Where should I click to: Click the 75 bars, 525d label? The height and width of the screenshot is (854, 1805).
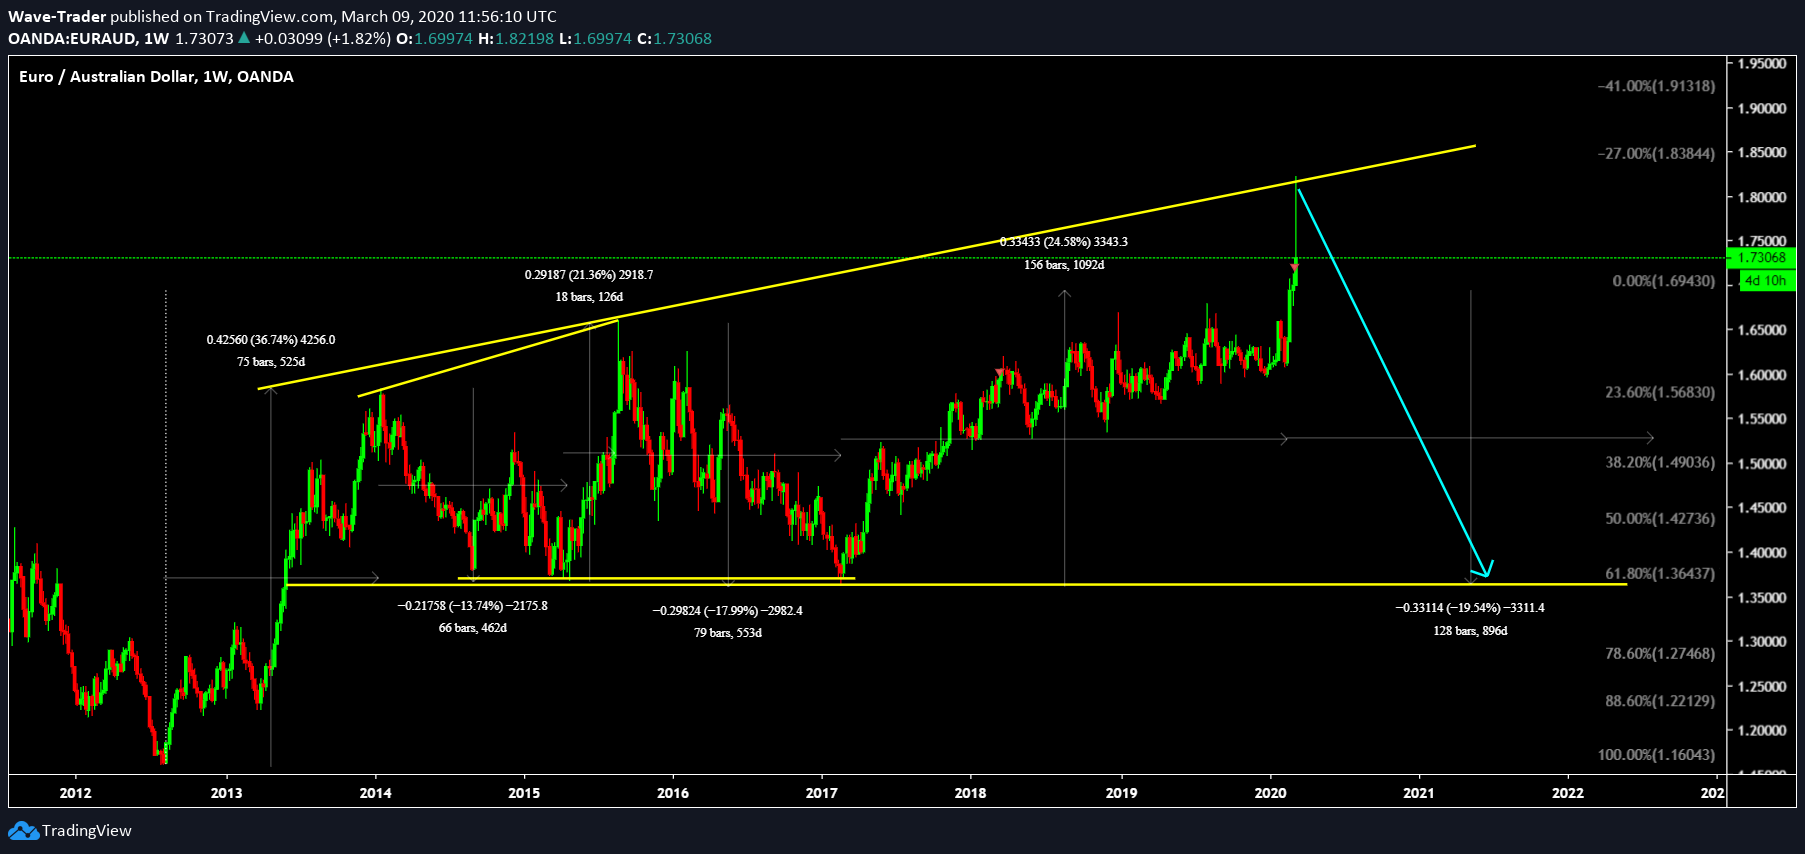coord(271,362)
